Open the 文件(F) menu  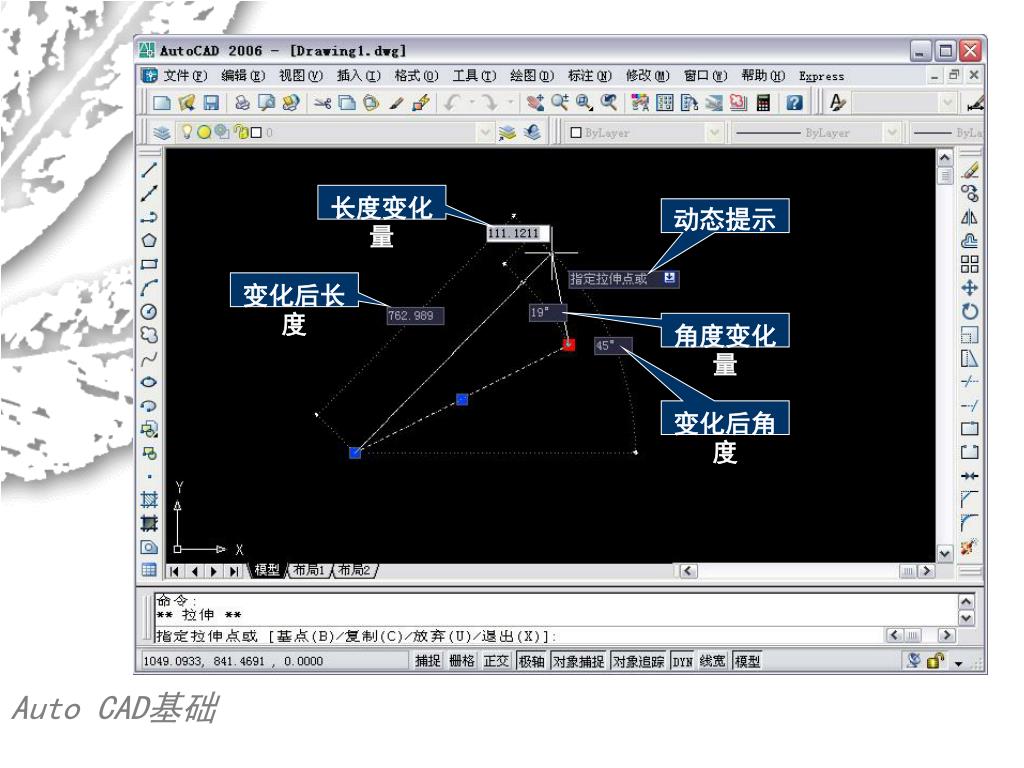point(184,76)
